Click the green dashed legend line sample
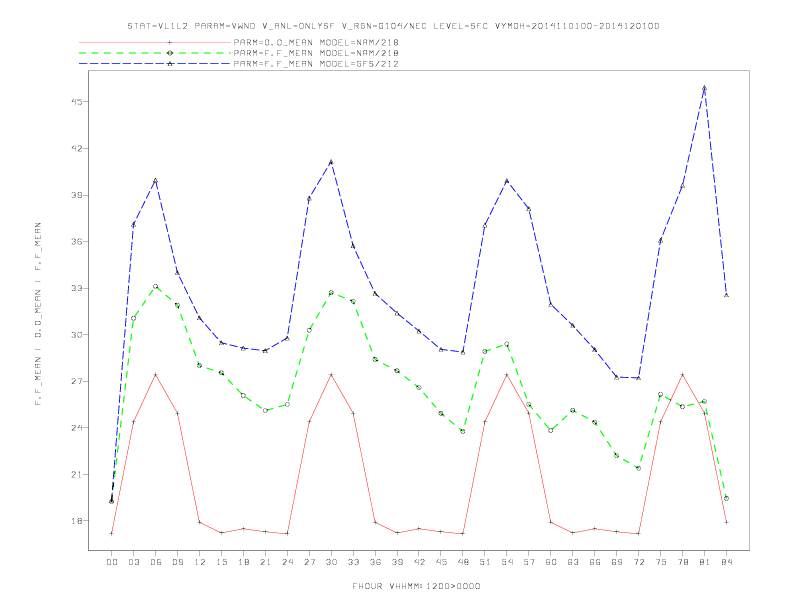The image size is (792, 612). pyautogui.click(x=155, y=53)
